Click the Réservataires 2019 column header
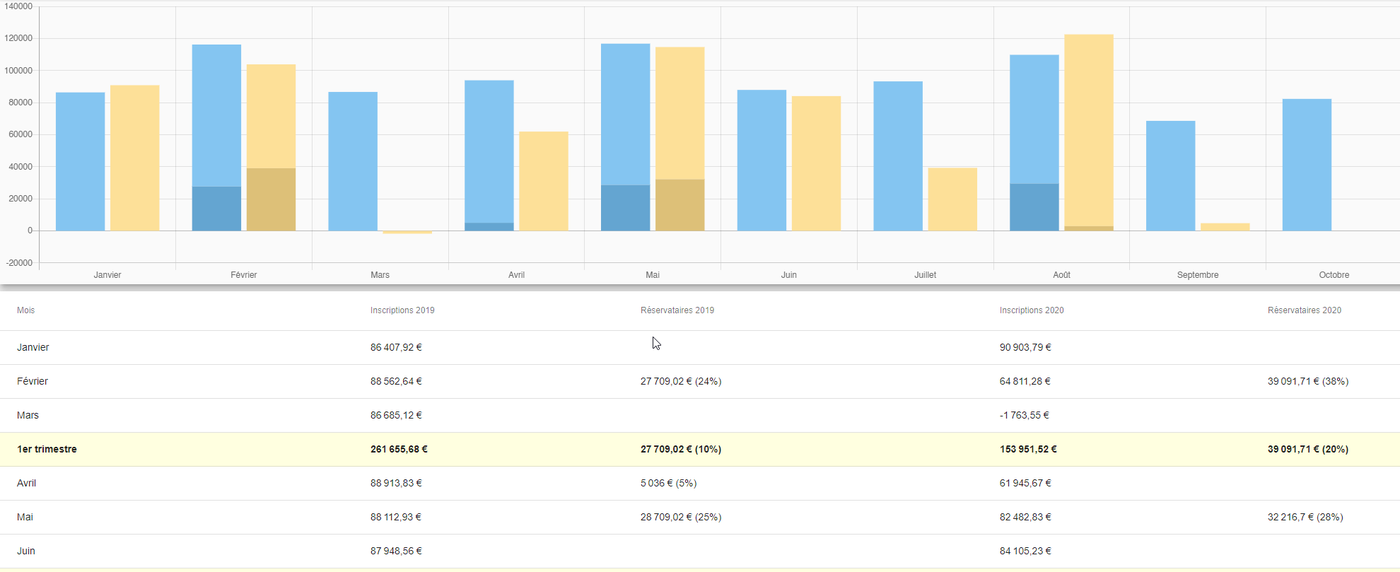This screenshot has height=572, width=1400. pos(677,310)
